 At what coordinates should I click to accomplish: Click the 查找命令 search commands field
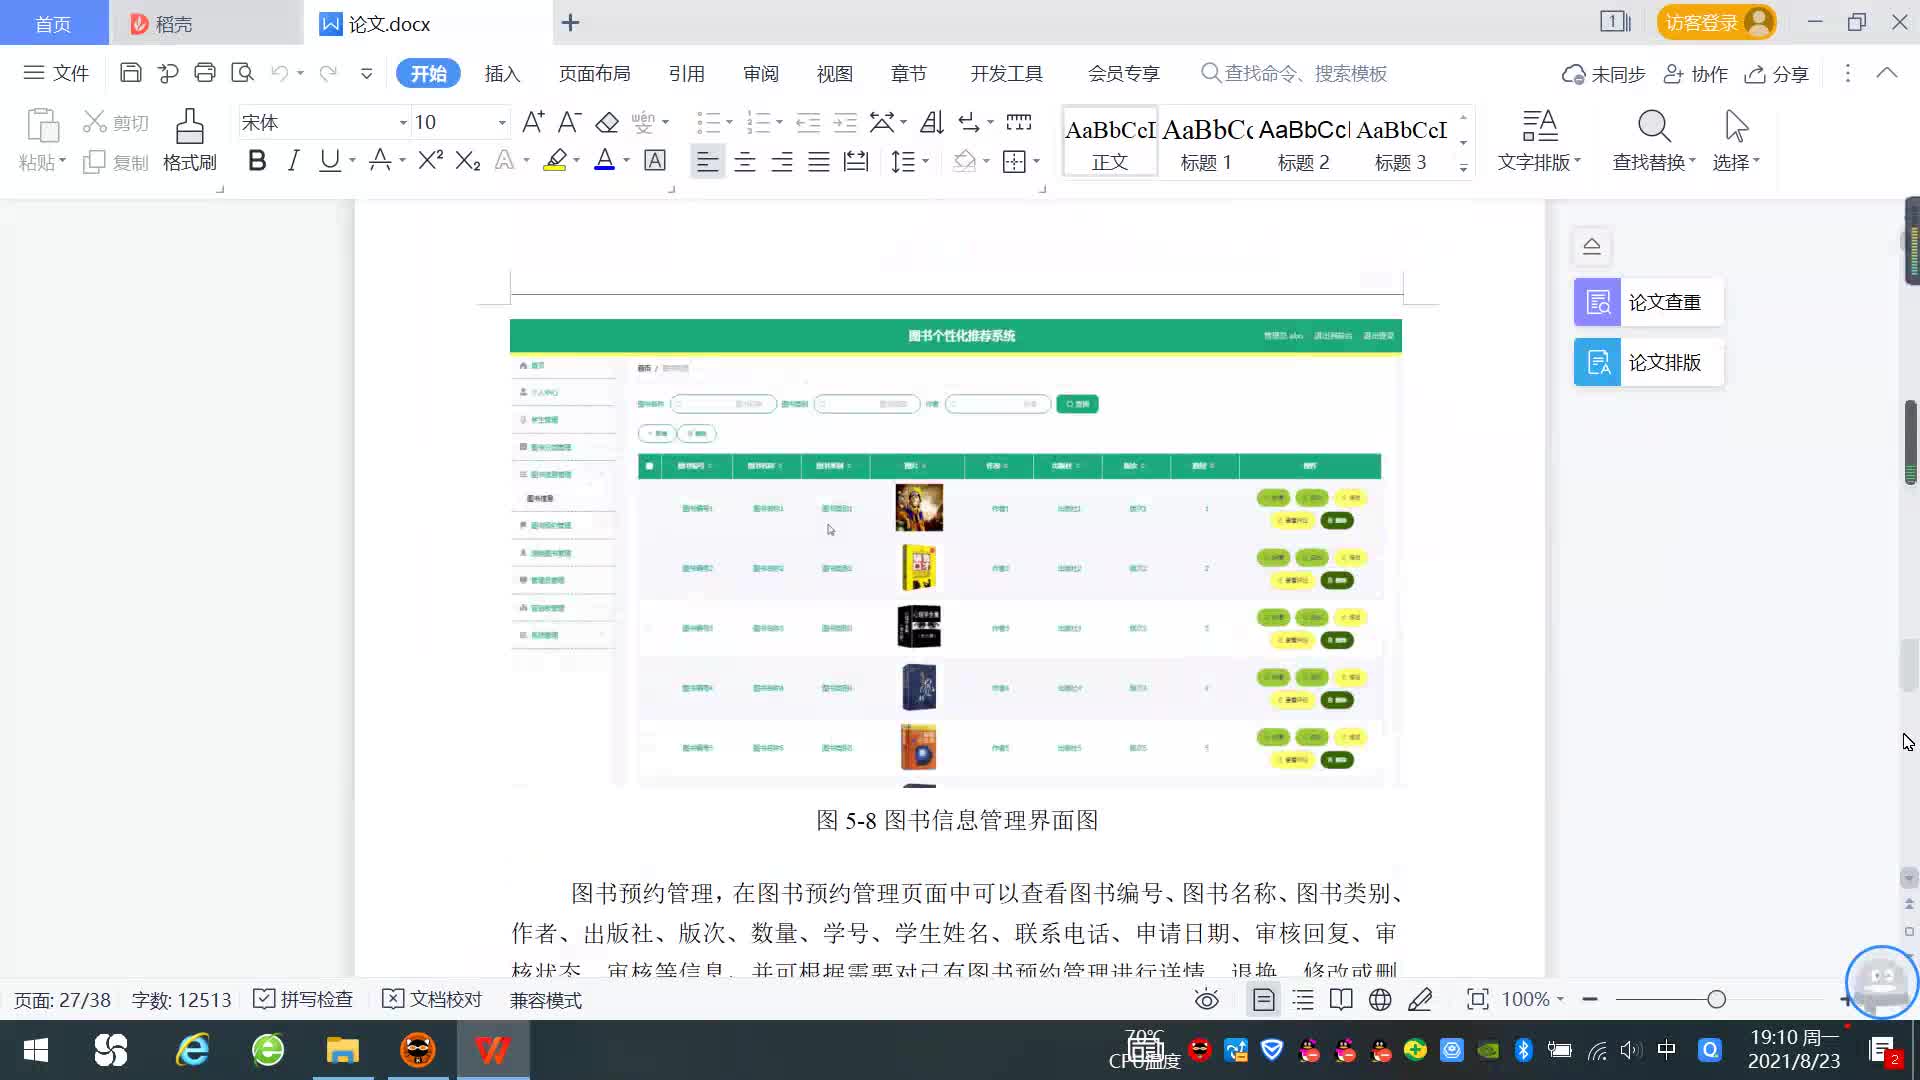tap(1294, 74)
